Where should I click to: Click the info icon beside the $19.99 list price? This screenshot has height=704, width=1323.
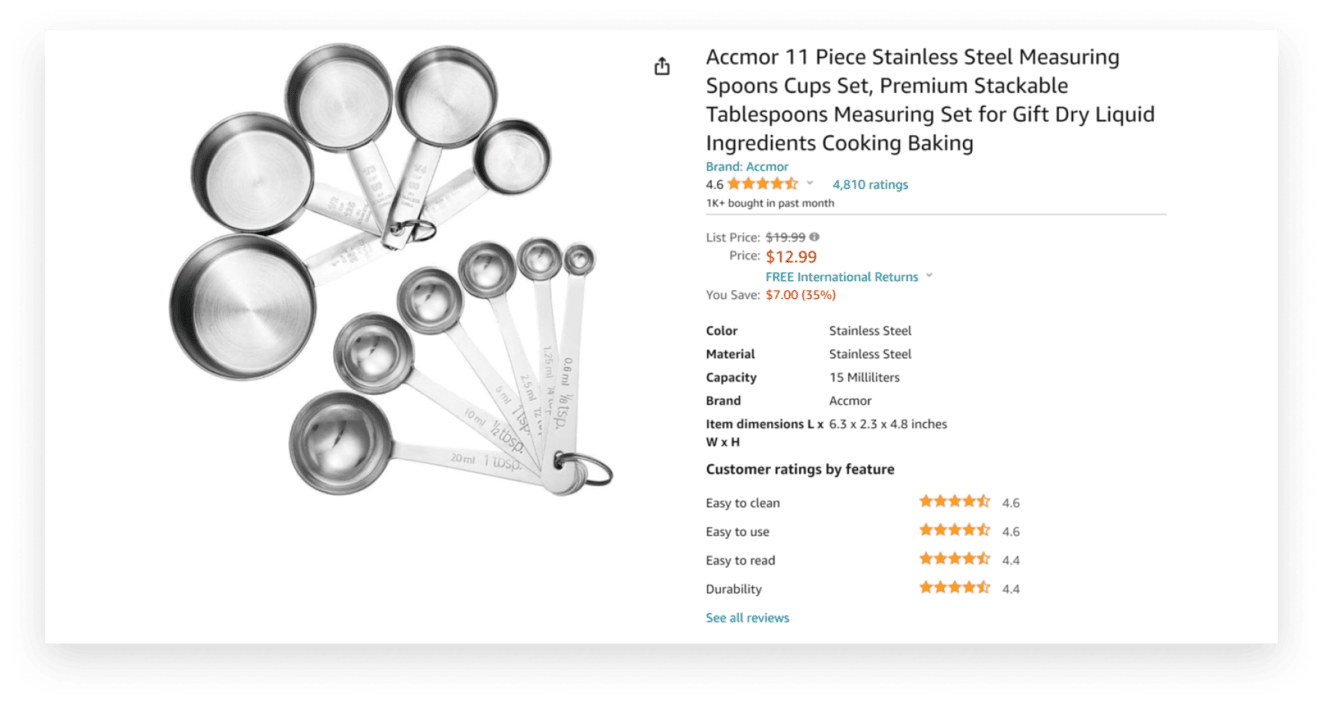[814, 236]
